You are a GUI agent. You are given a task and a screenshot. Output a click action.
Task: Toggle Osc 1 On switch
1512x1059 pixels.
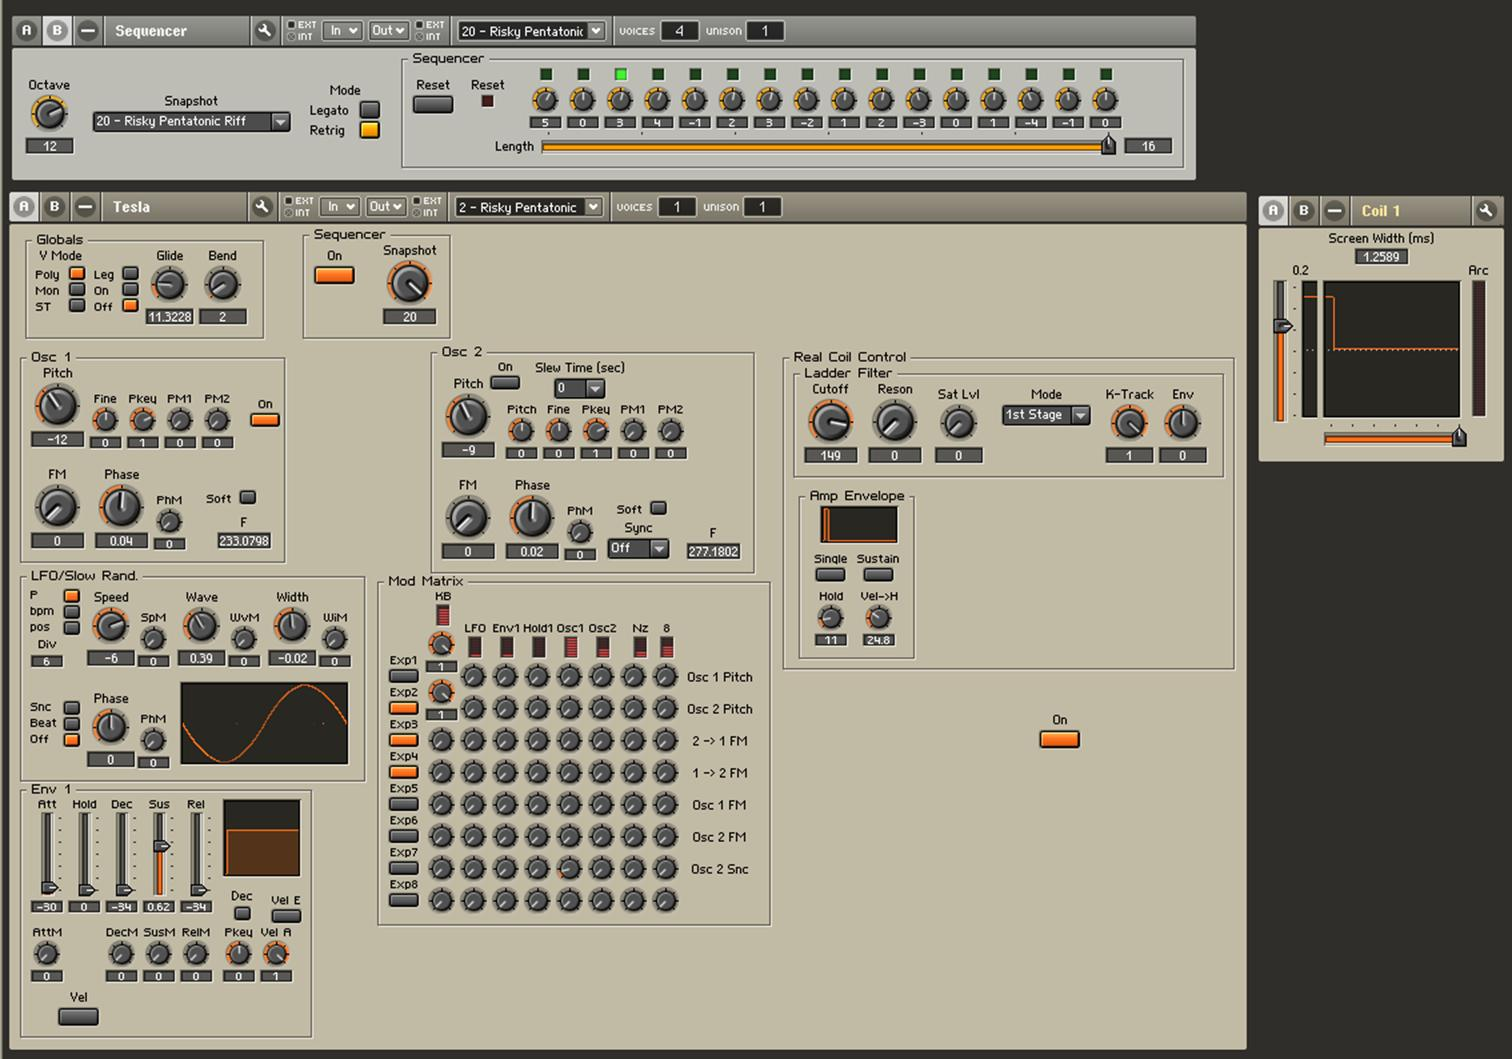click(265, 420)
